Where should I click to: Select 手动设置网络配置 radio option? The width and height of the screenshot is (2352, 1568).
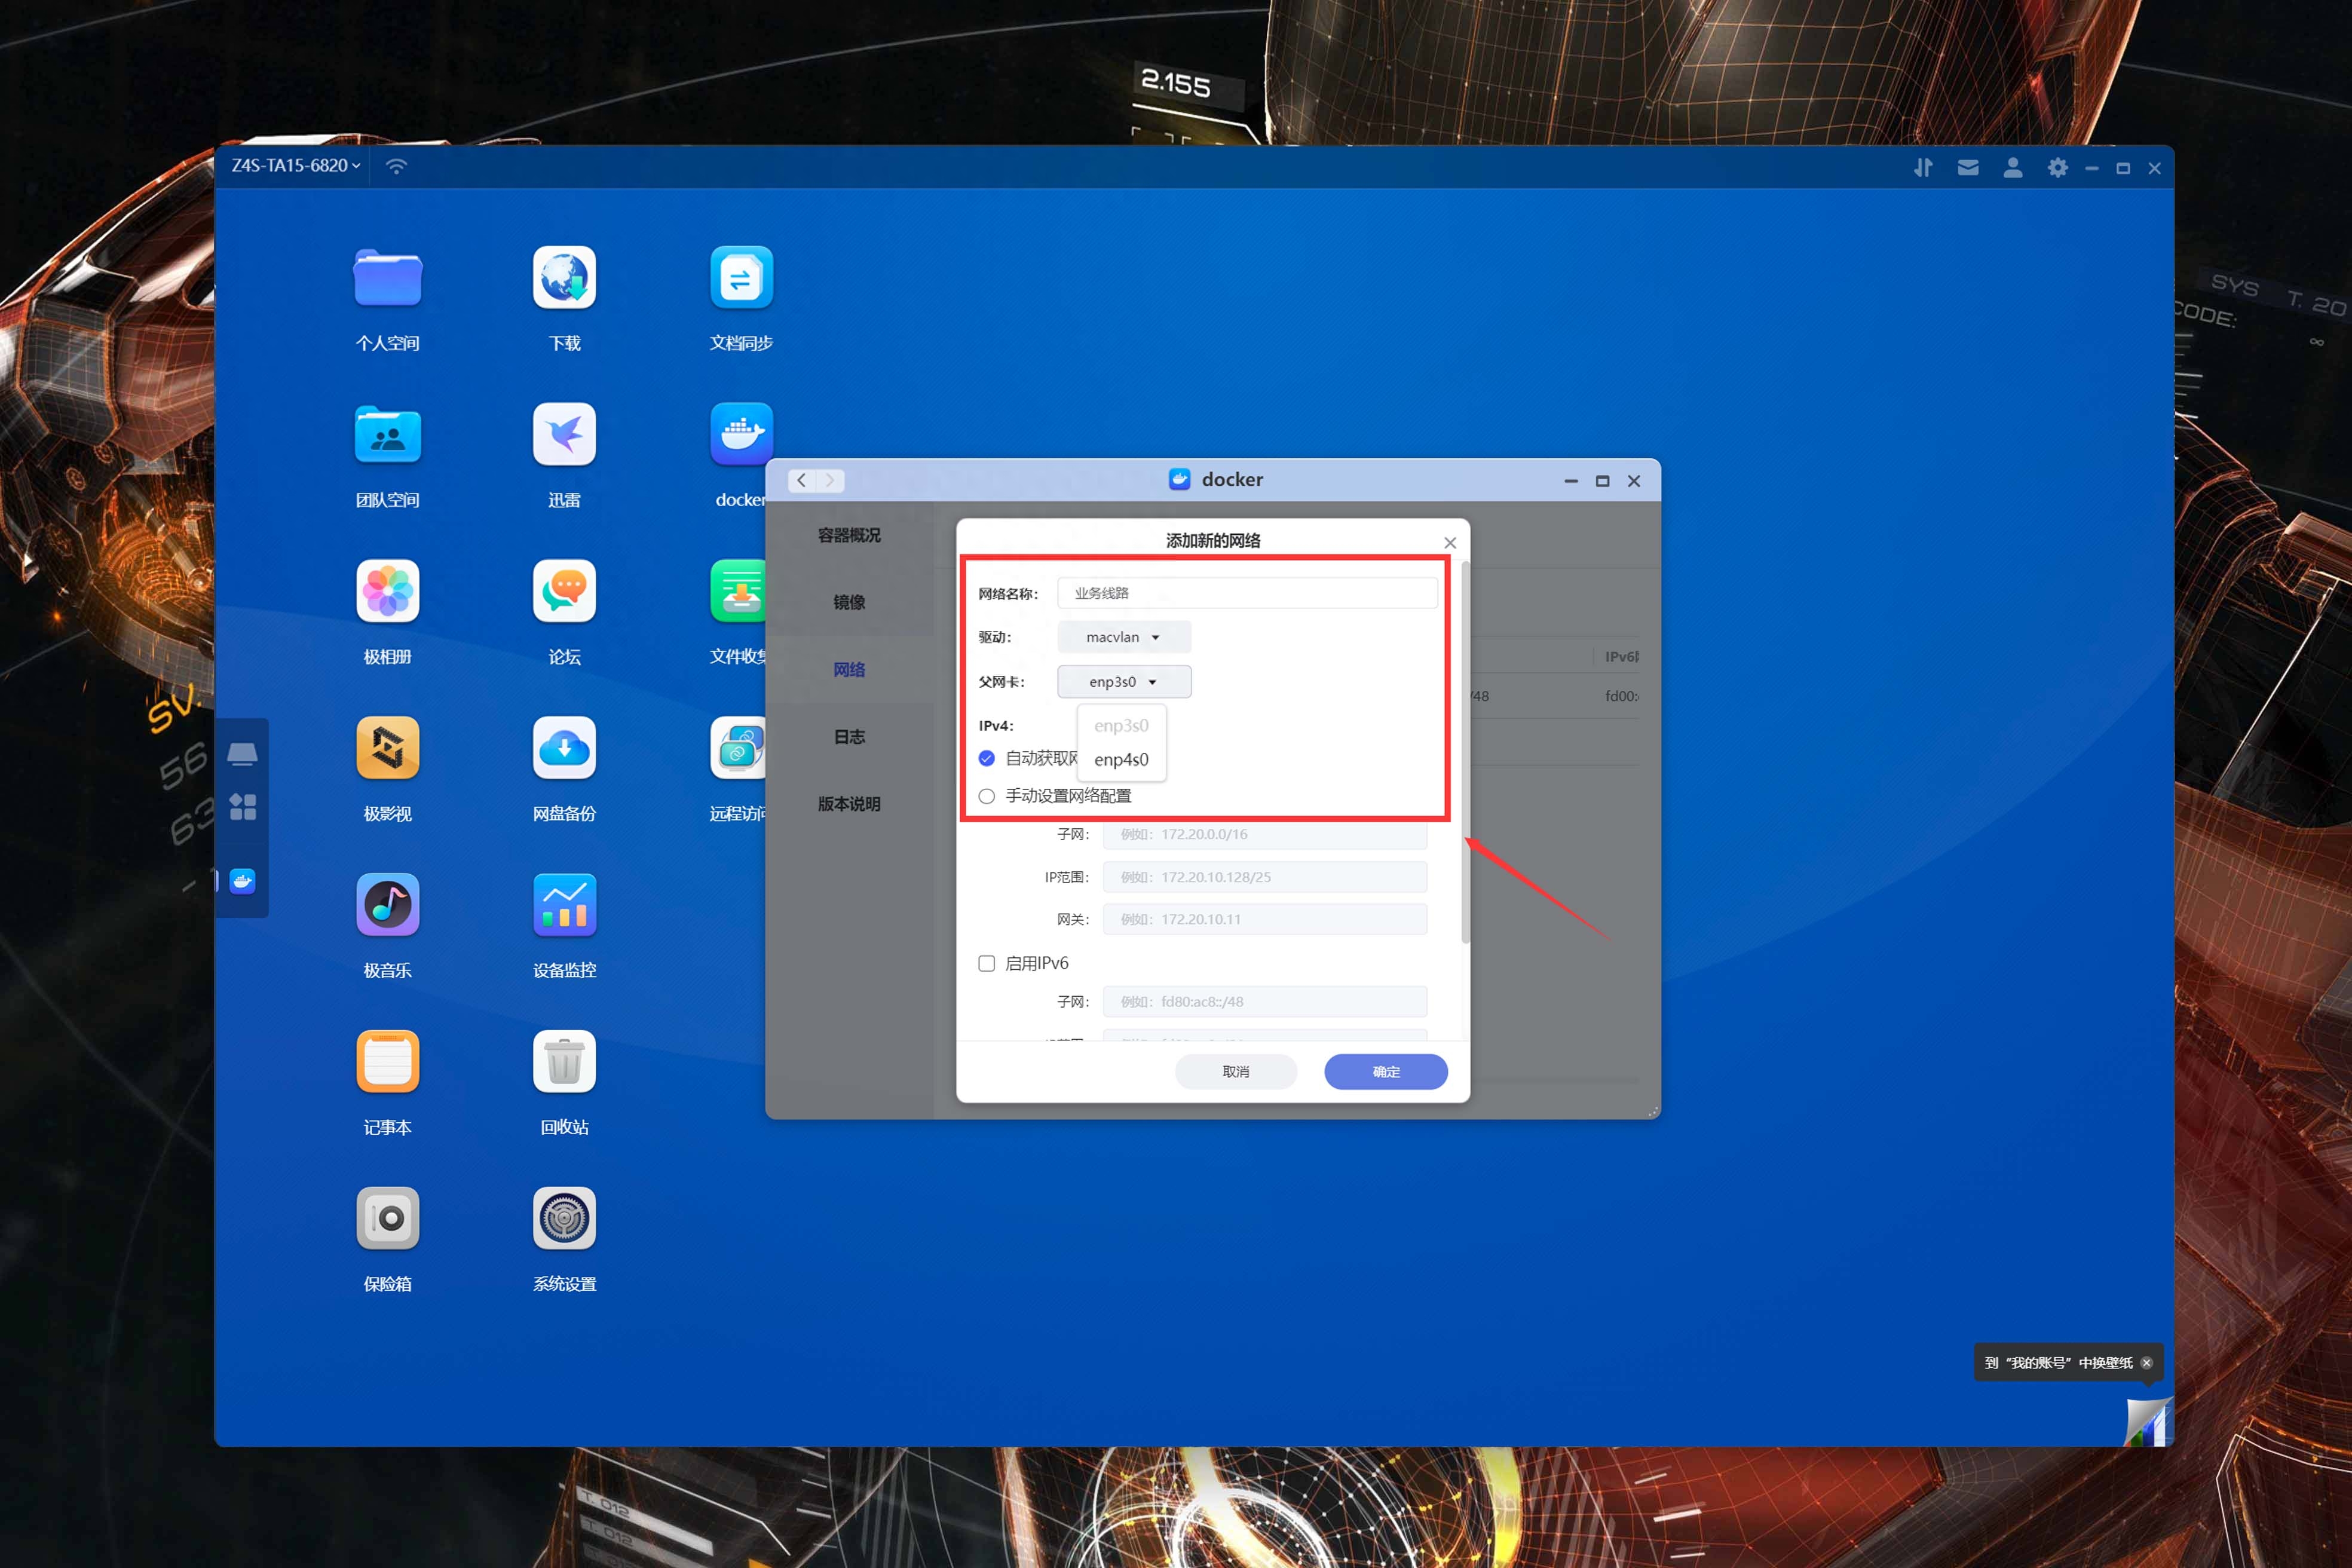click(986, 796)
